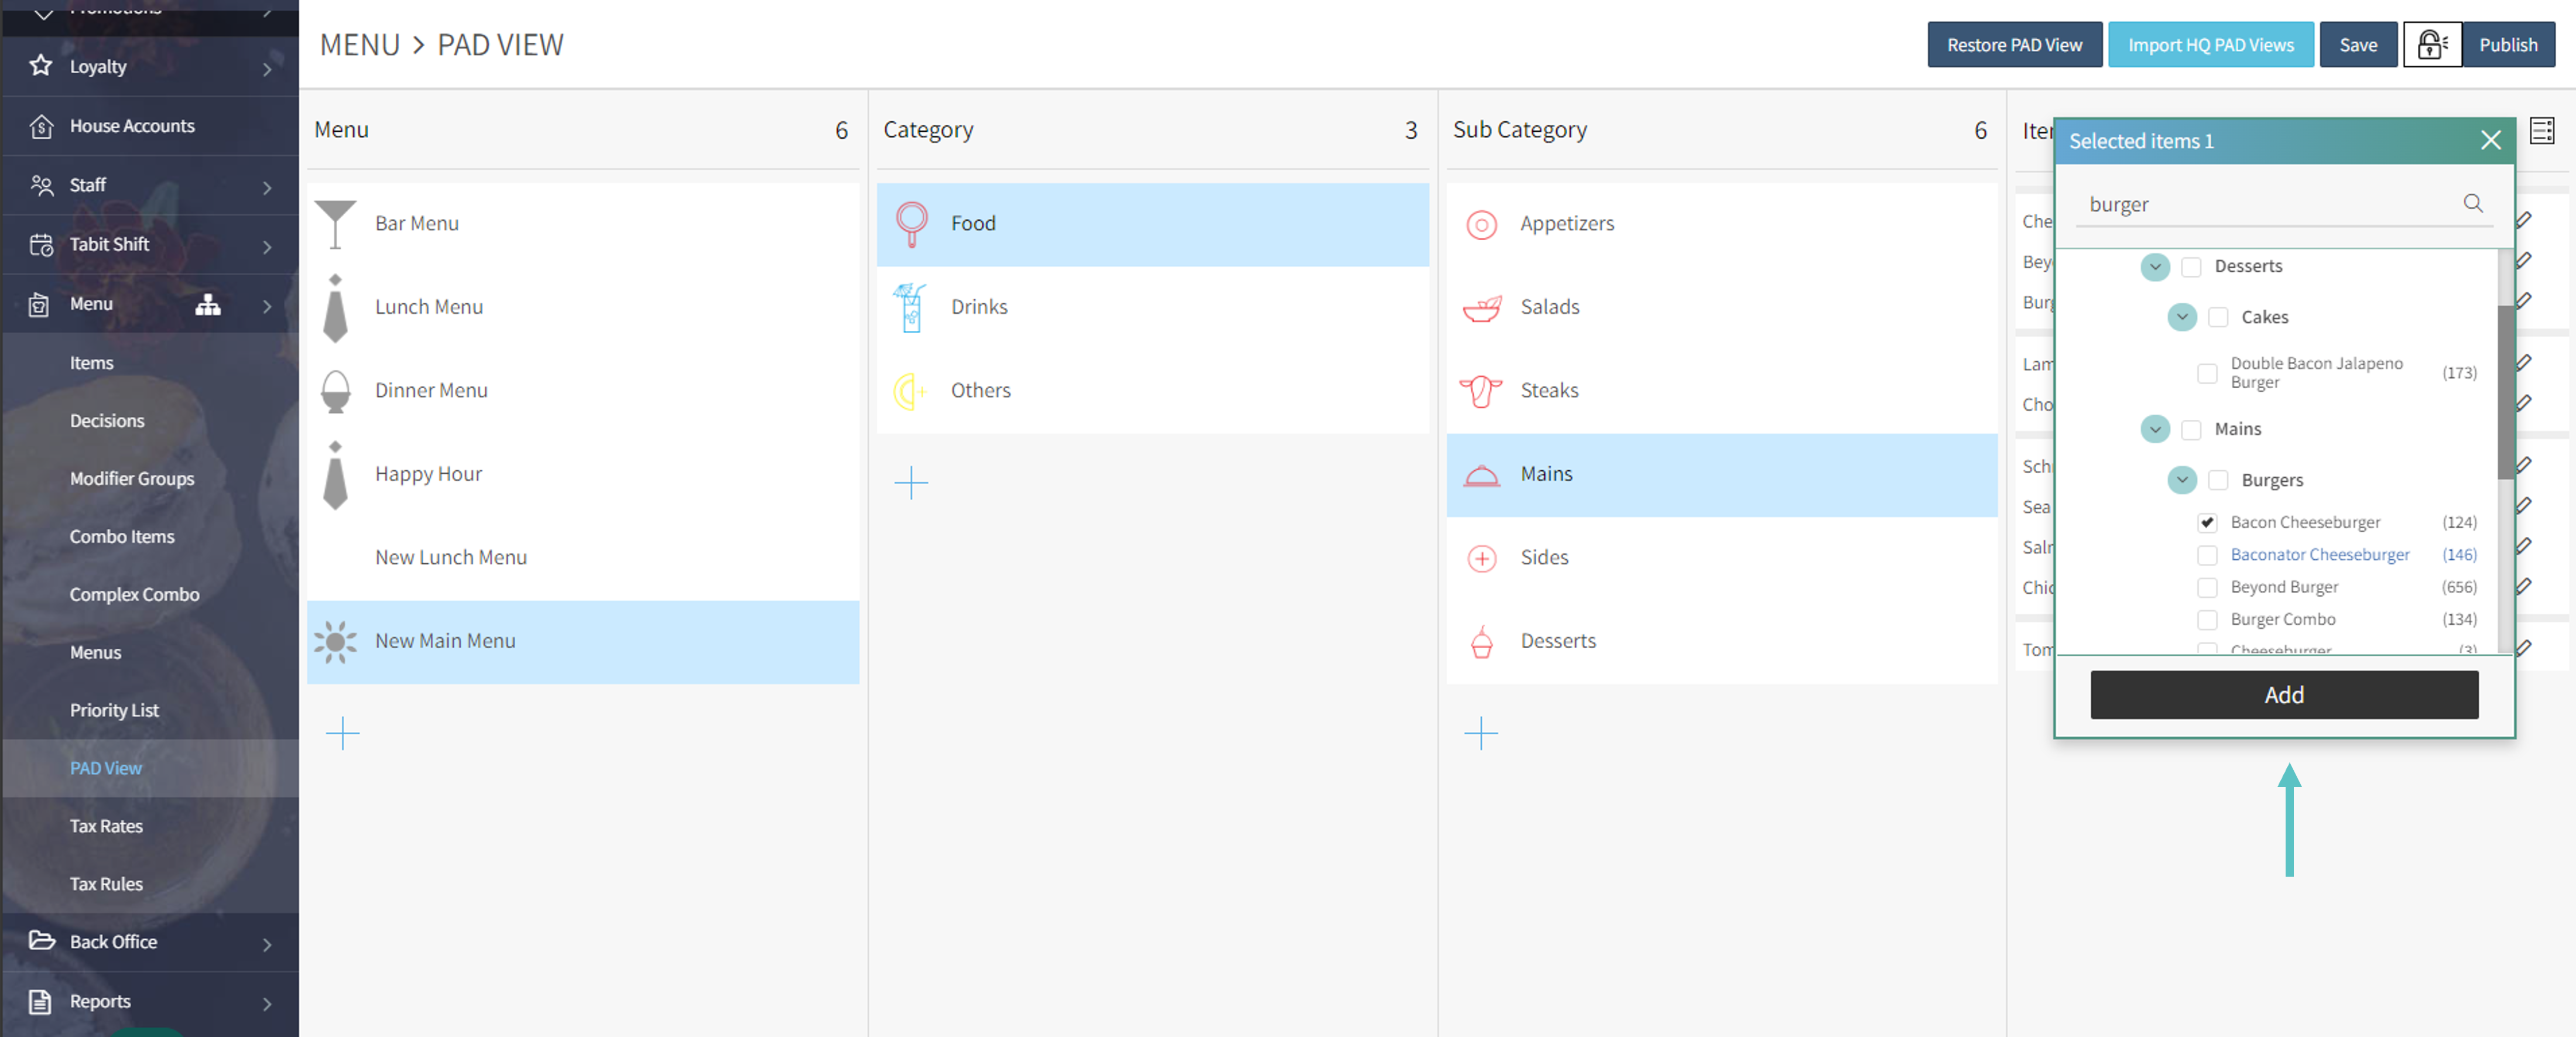Click the burger search input field
Image resolution: width=2576 pixels, height=1037 pixels.
pos(2260,205)
